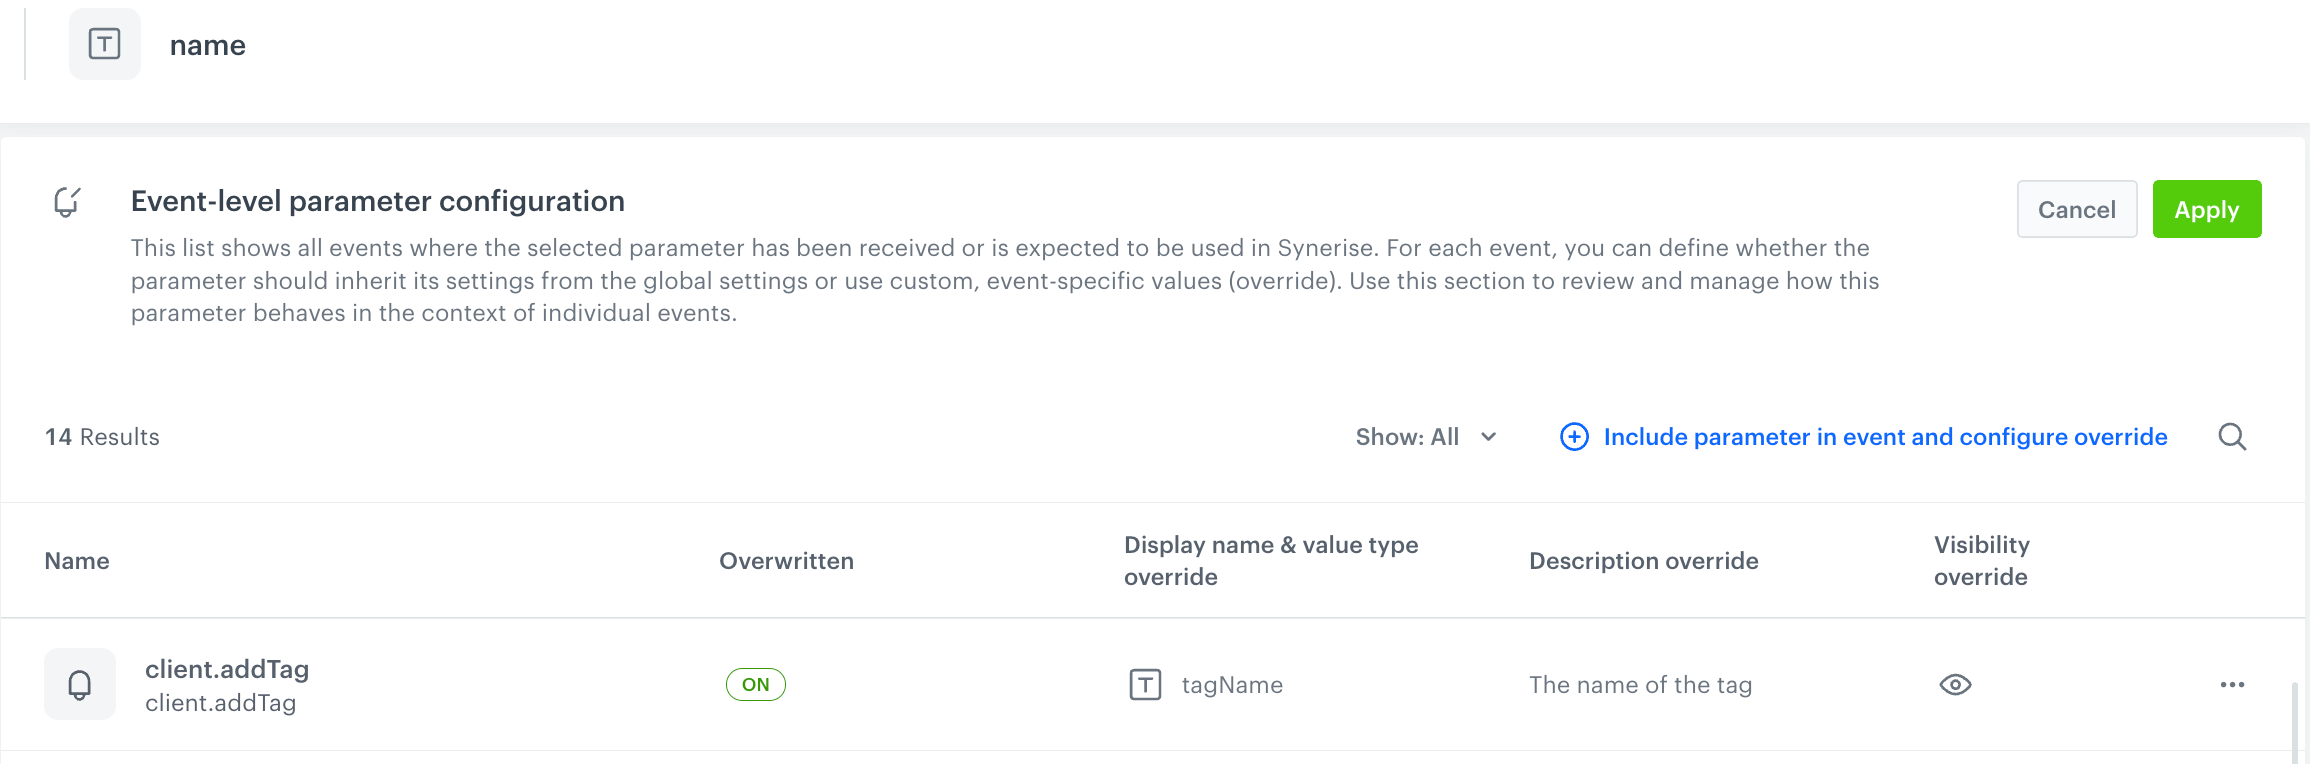Open the Show: All filter dropdown

point(1407,437)
